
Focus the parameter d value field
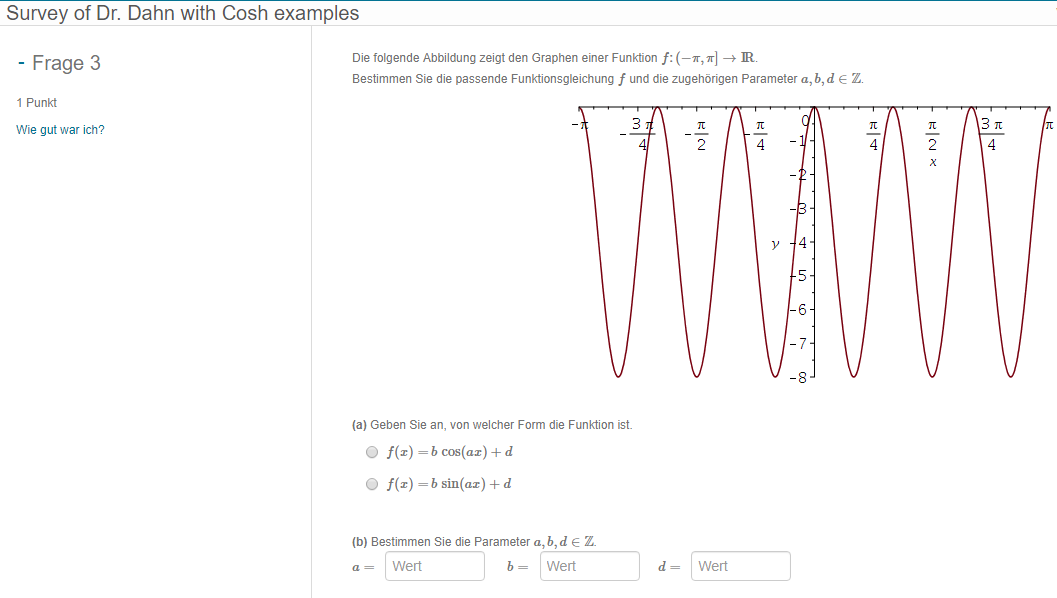click(x=740, y=566)
